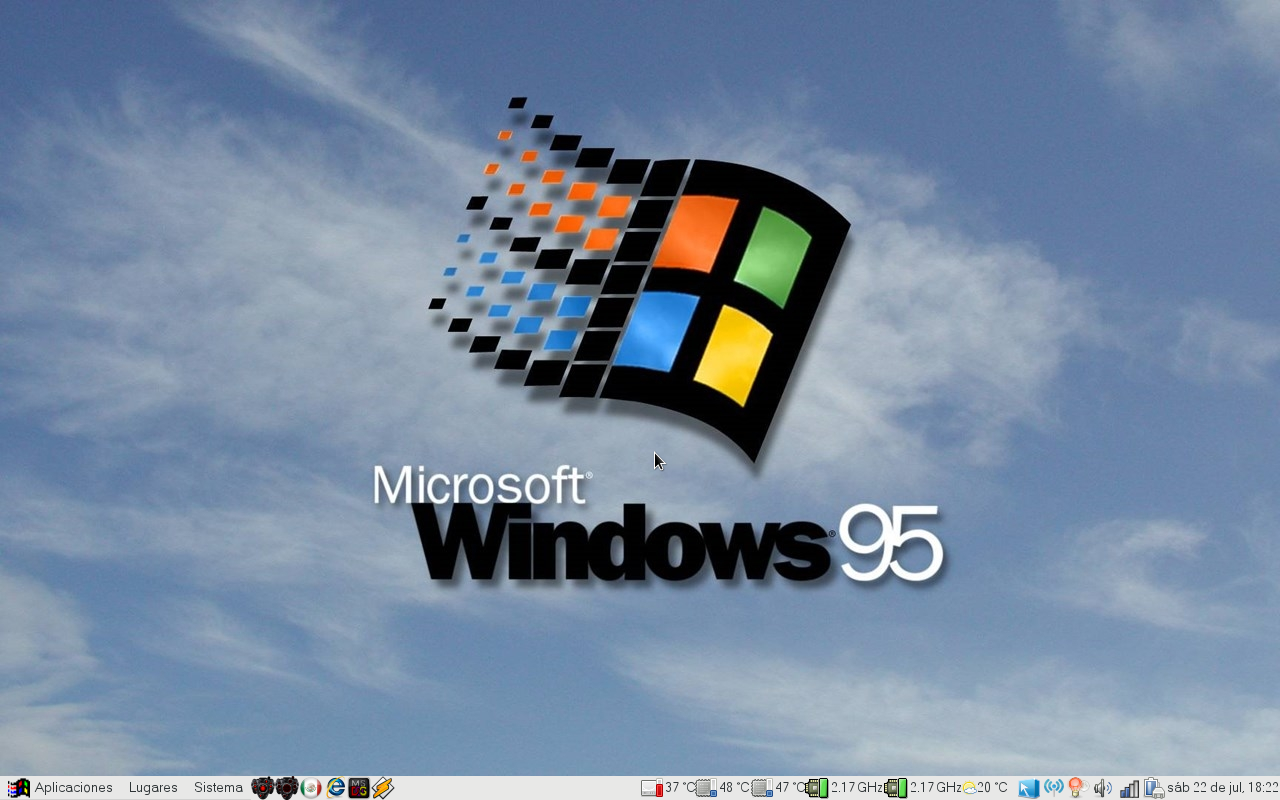Image resolution: width=1280 pixels, height=800 pixels.
Task: Click the sensor reading 47 °C
Action: pos(778,788)
